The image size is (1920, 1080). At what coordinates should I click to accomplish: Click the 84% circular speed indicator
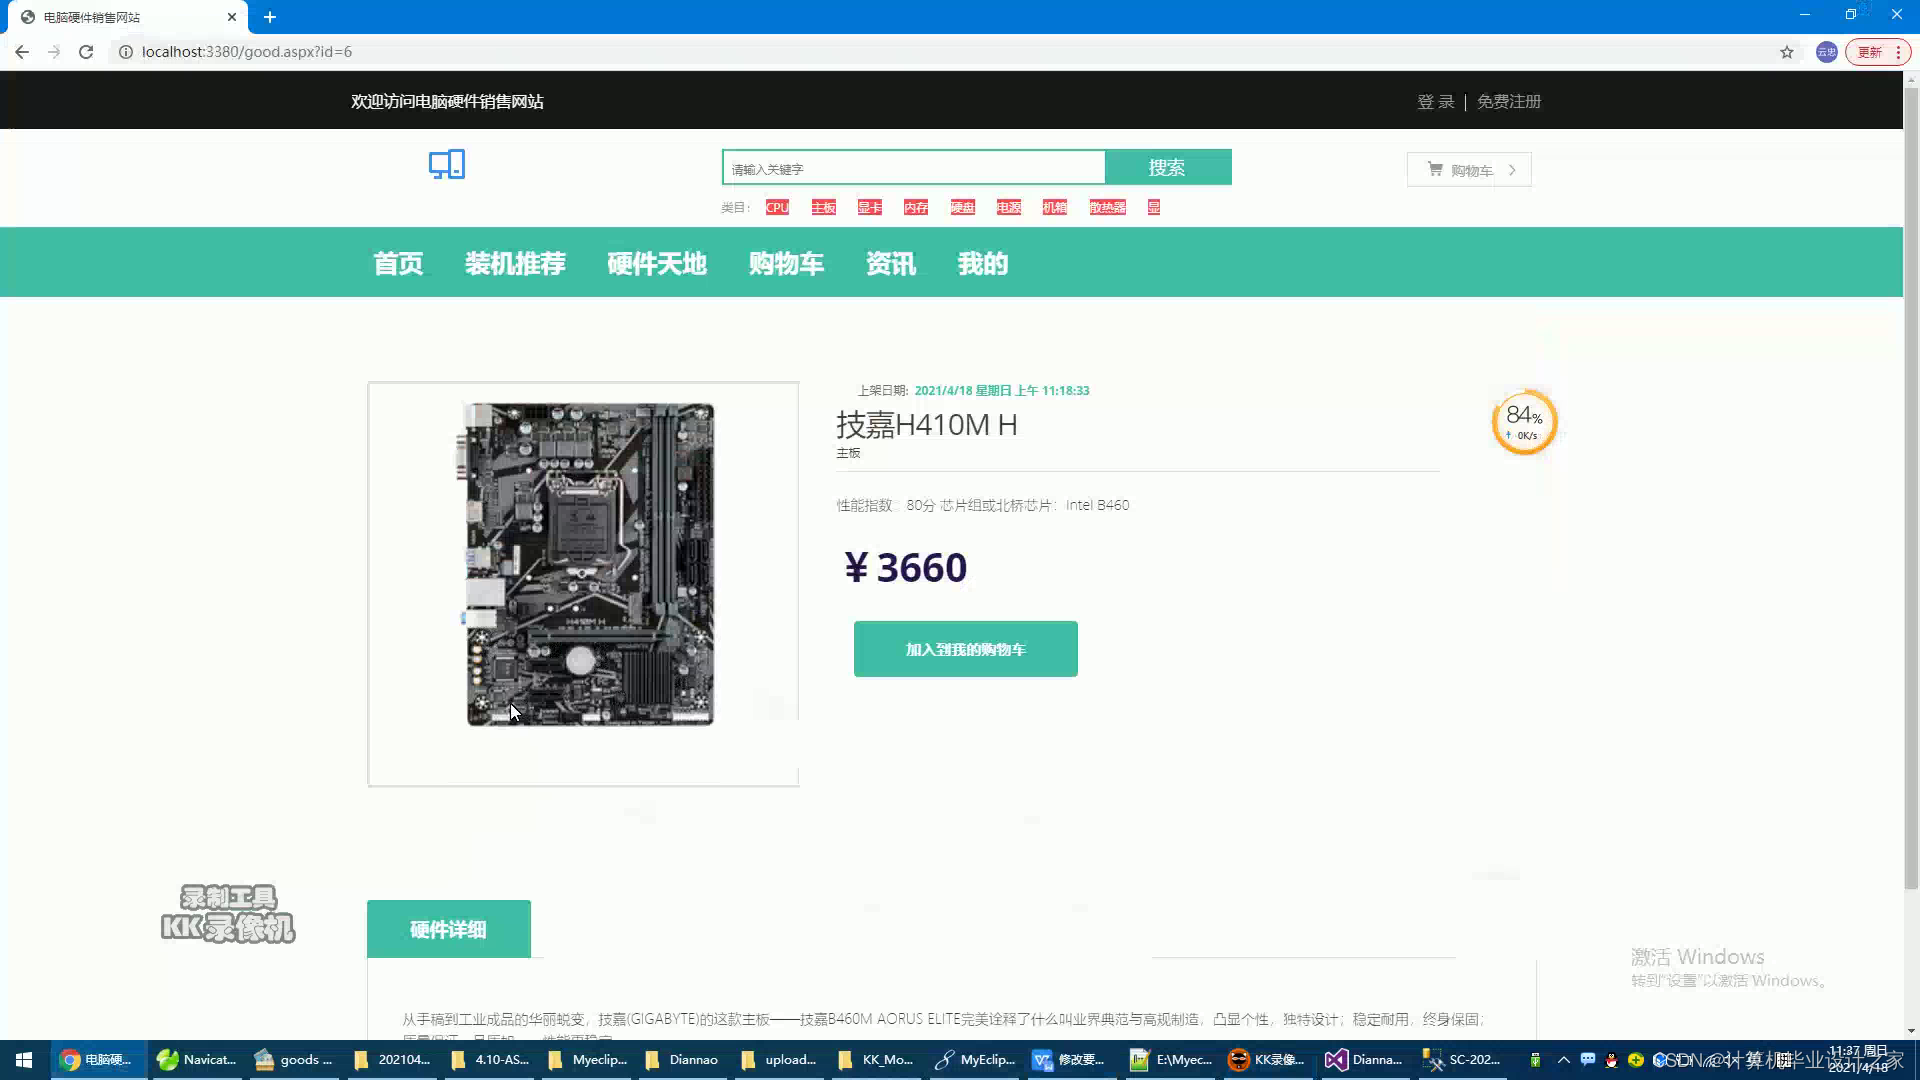(1524, 422)
